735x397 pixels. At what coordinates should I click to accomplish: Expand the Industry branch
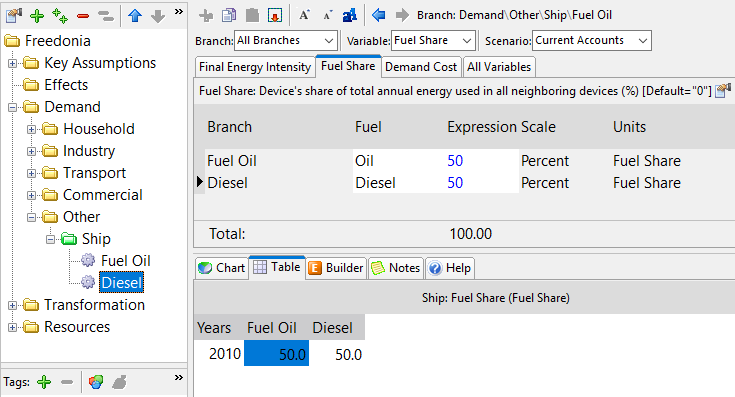click(x=31, y=151)
